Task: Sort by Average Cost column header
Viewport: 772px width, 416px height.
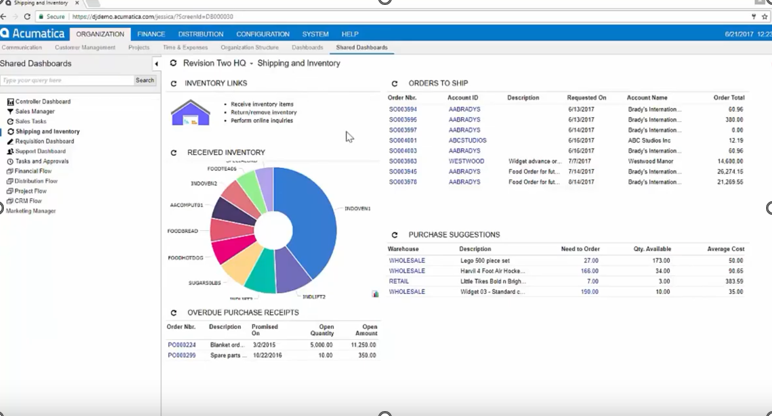Action: 726,249
